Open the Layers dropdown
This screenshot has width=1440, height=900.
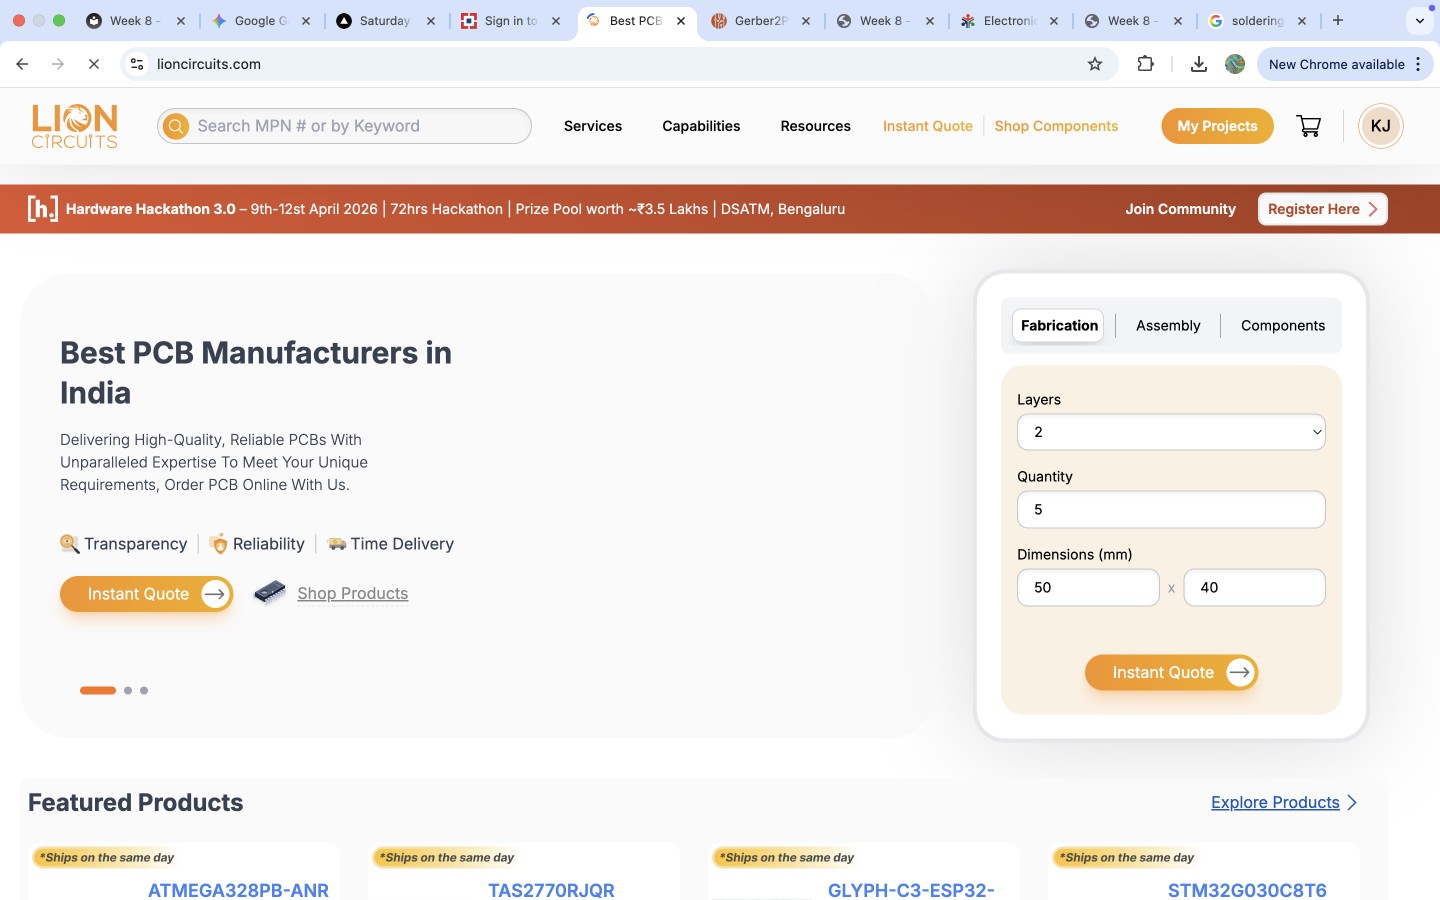(1171, 432)
